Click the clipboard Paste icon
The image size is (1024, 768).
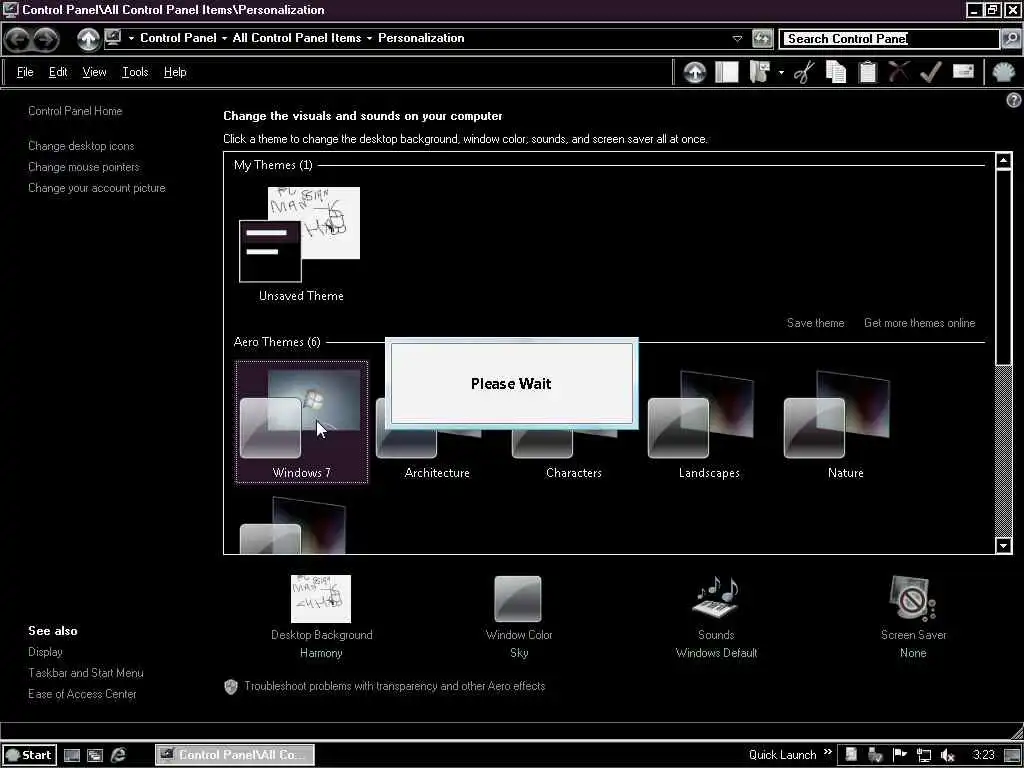867,72
